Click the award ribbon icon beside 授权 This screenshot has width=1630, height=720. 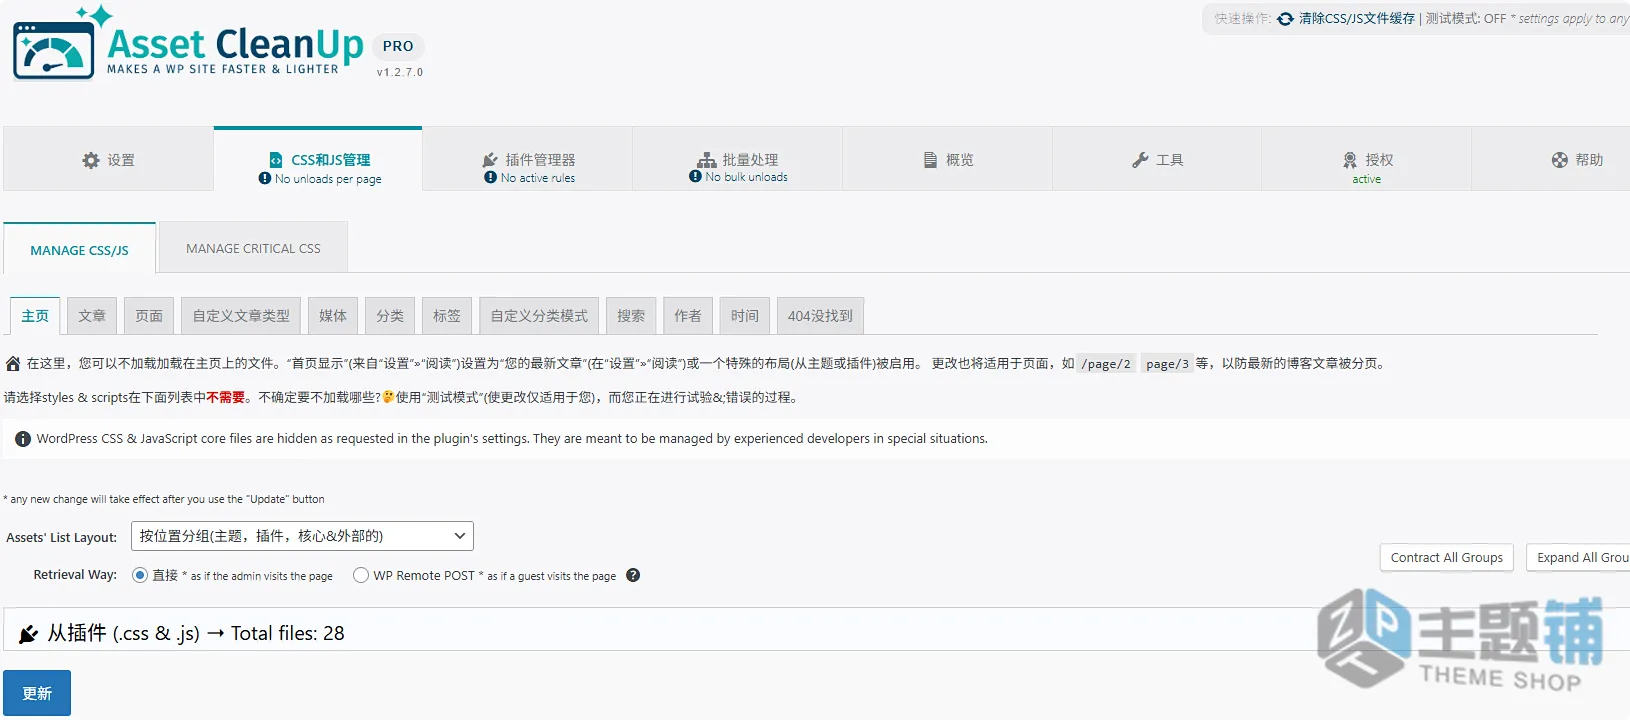(1350, 160)
